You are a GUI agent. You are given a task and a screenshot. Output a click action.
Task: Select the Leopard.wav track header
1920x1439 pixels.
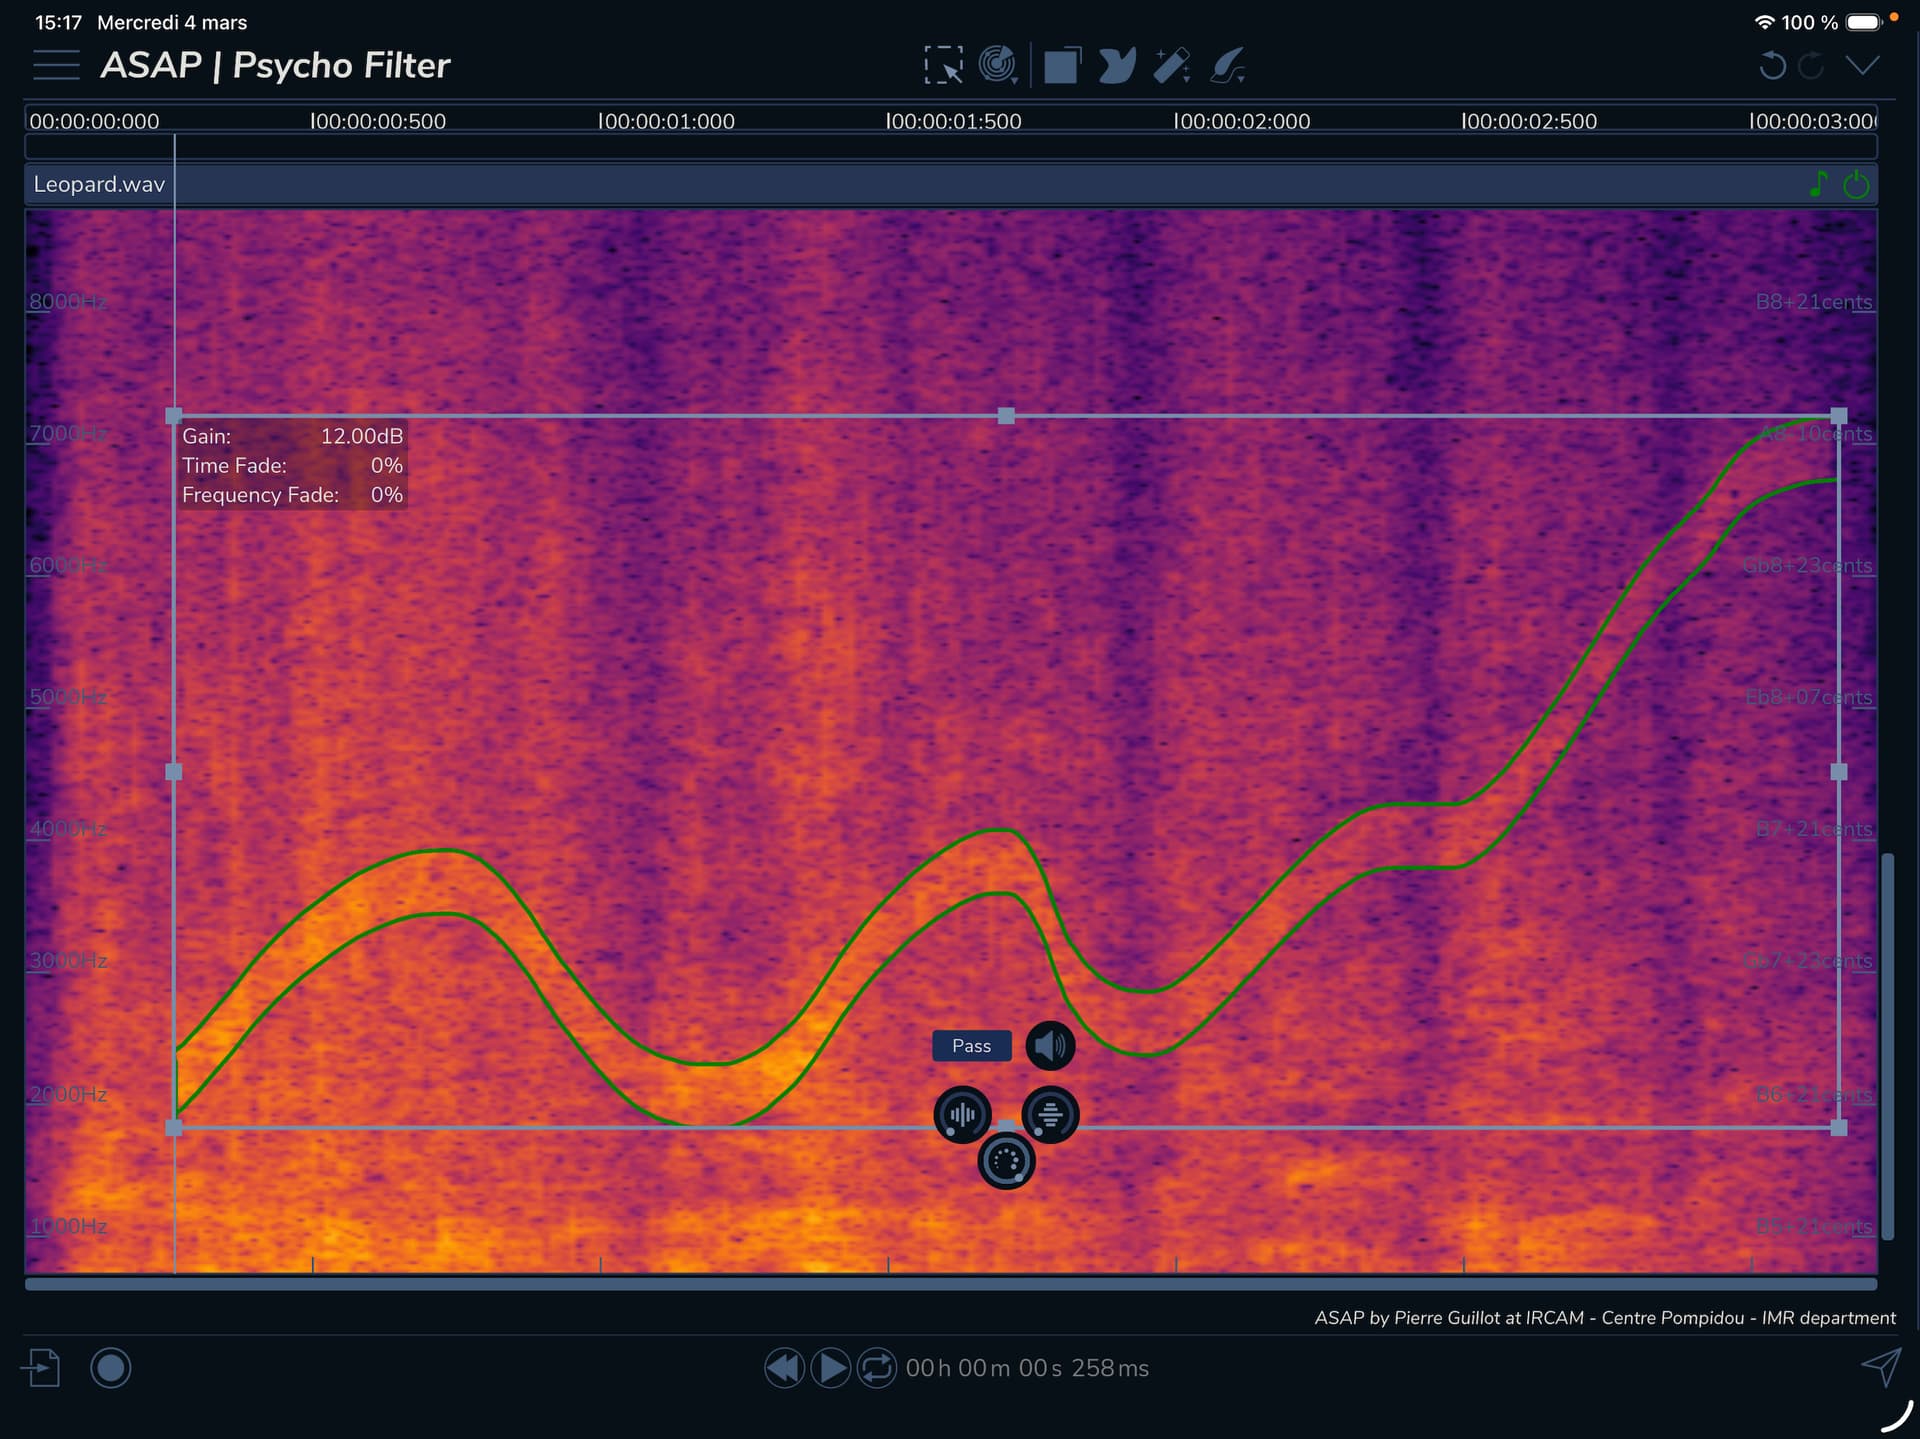(x=98, y=184)
